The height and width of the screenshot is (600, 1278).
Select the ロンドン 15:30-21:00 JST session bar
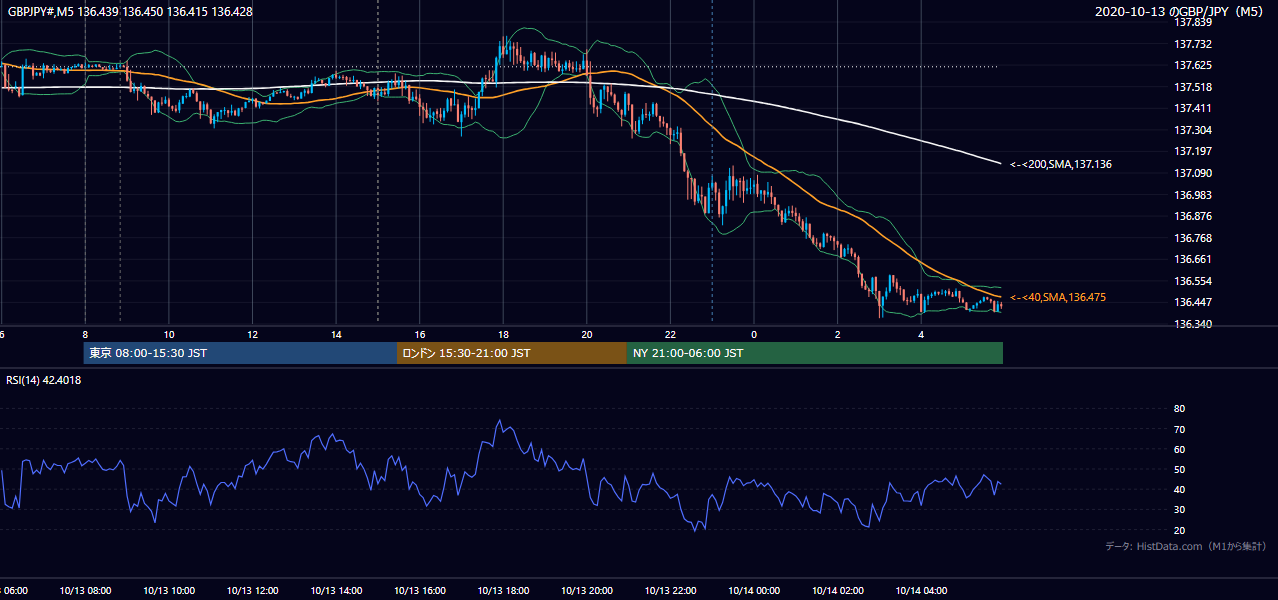[512, 353]
